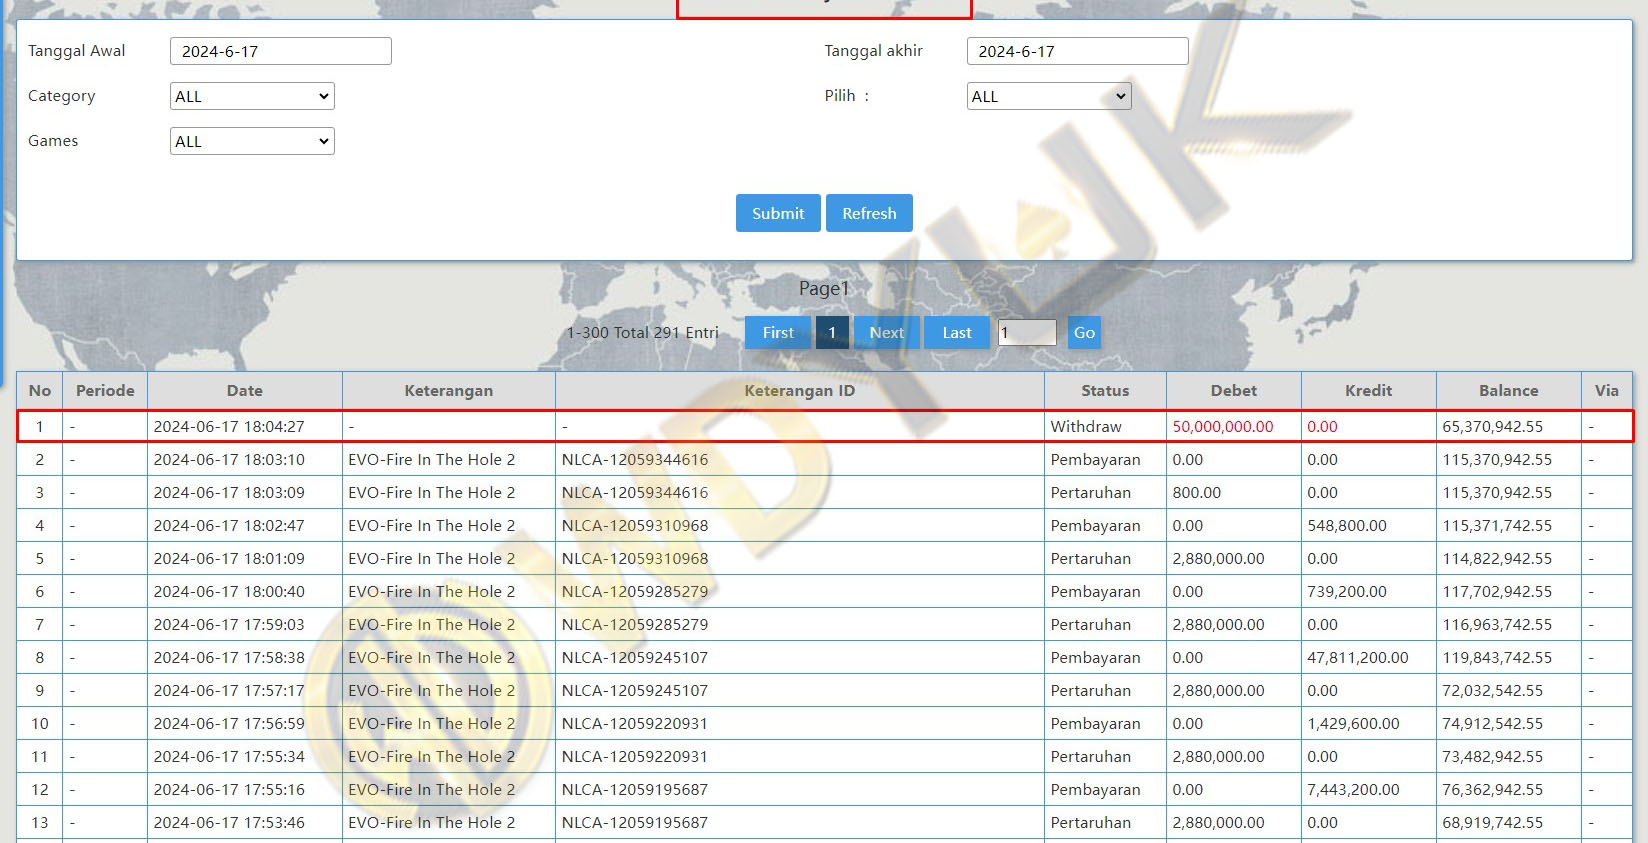The width and height of the screenshot is (1648, 843).
Task: Click the '1-300 Total 291 Entri' text
Action: click(643, 332)
